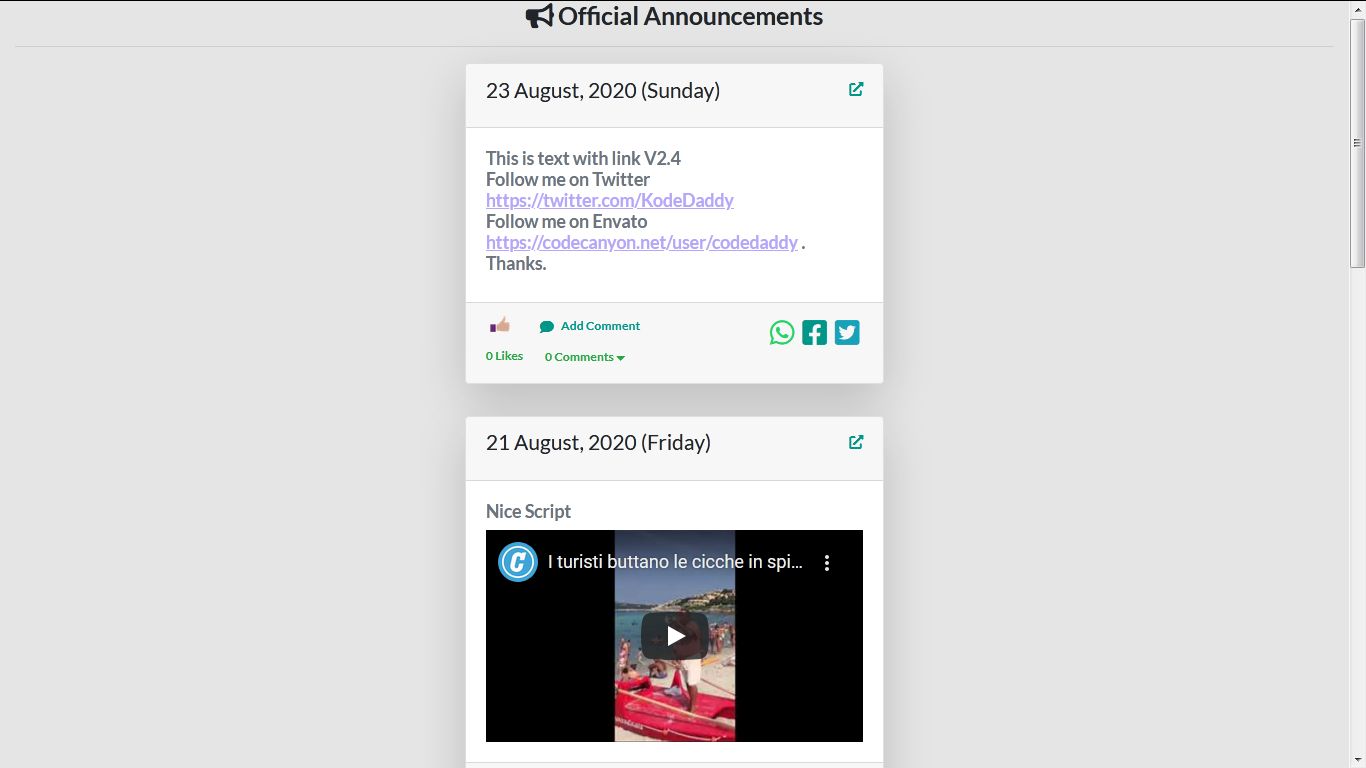
Task: Share the announcement on Twitter
Action: coord(847,332)
